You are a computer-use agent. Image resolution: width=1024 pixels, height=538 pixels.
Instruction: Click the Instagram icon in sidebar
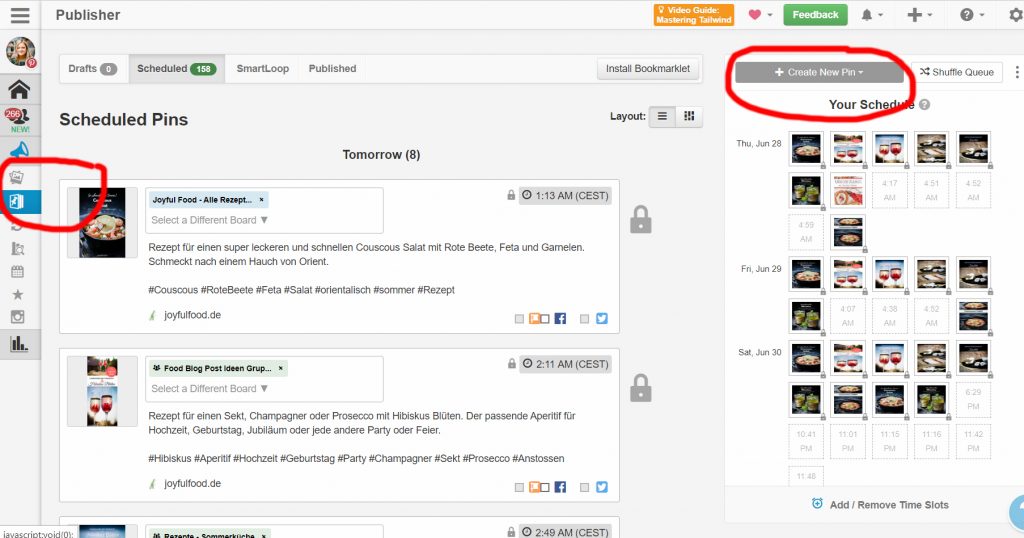[x=18, y=318]
